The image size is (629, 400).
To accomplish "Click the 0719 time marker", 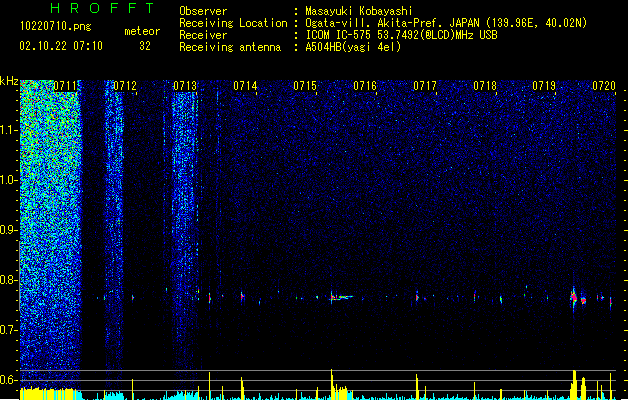I will click(544, 86).
